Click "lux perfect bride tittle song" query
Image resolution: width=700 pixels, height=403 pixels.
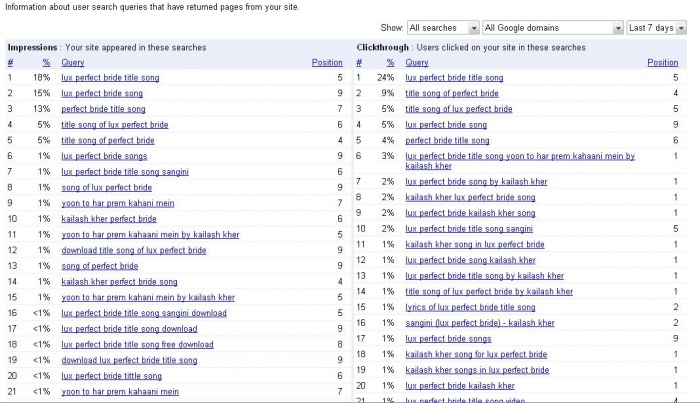[111, 376]
